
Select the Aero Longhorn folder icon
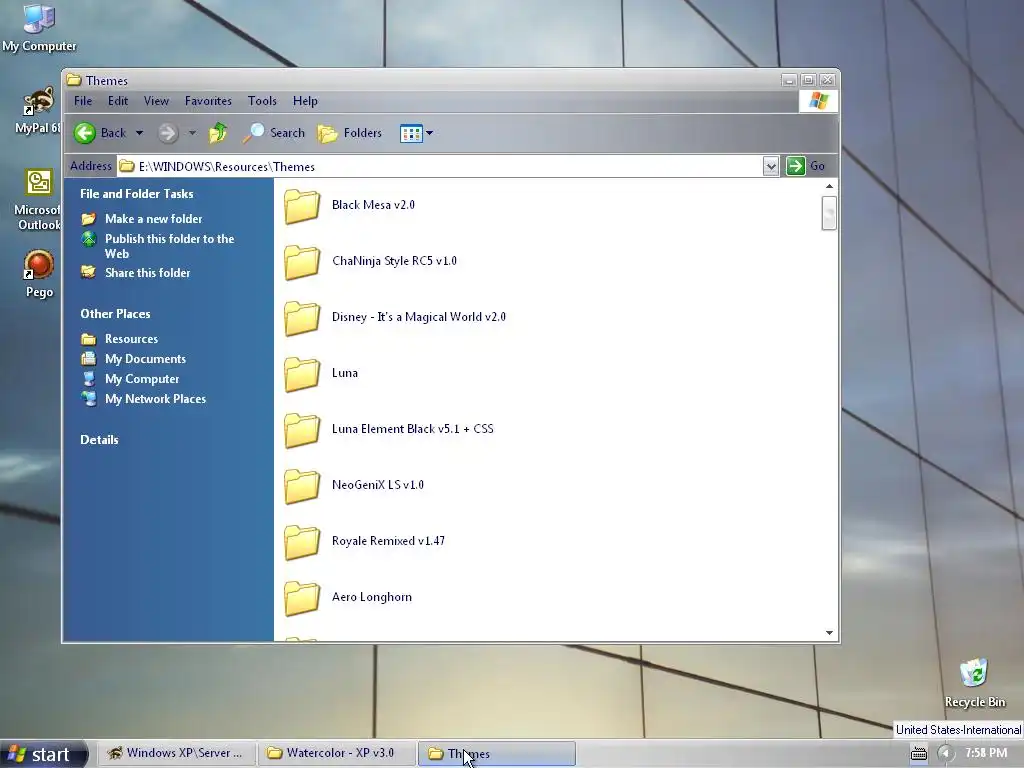302,598
